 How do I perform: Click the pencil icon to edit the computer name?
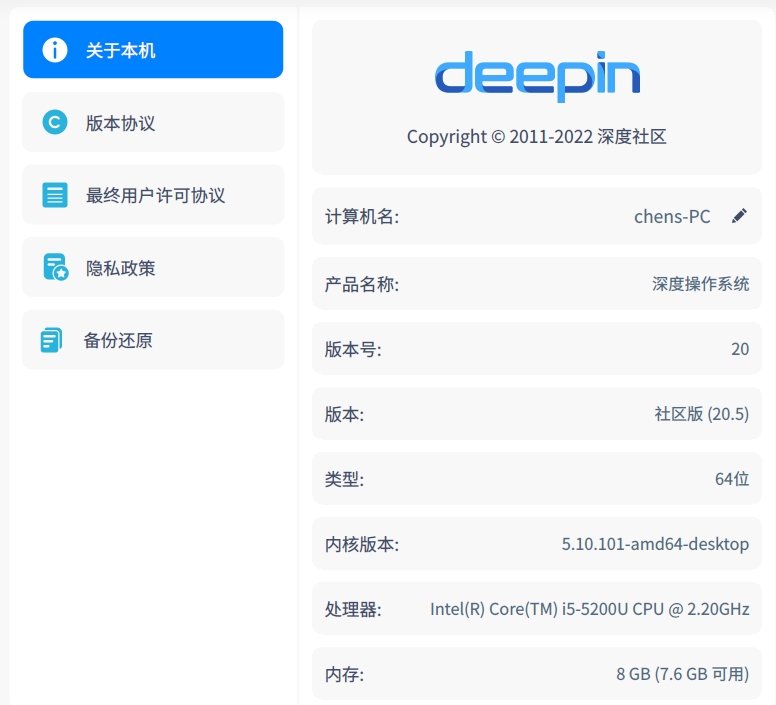tap(739, 216)
